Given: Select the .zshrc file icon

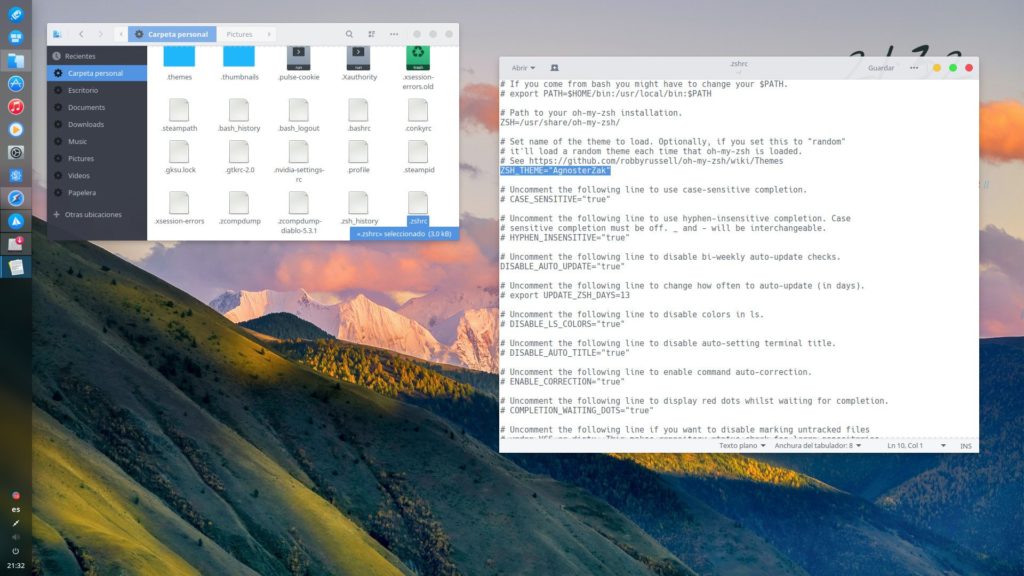Looking at the screenshot, I should coord(418,202).
